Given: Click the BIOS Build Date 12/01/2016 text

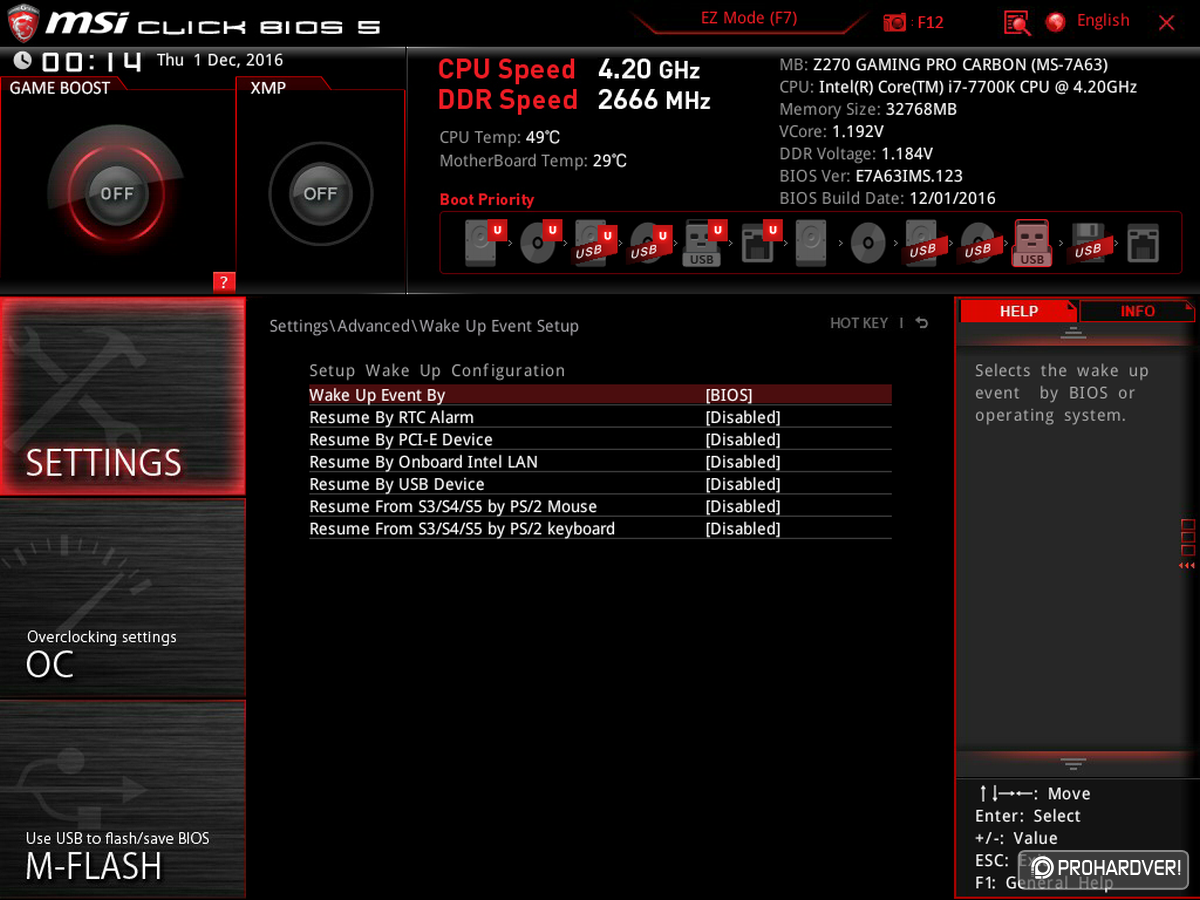Looking at the screenshot, I should (887, 198).
